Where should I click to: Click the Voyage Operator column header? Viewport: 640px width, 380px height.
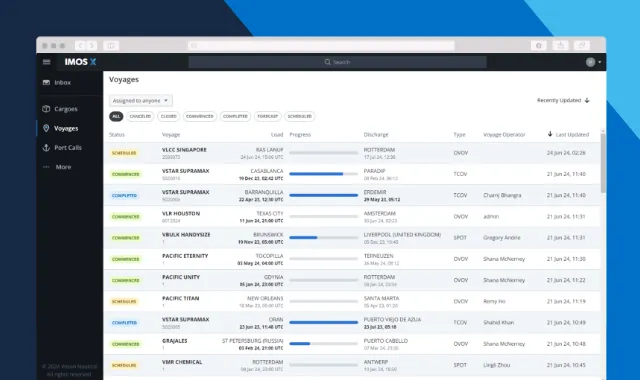pos(504,135)
